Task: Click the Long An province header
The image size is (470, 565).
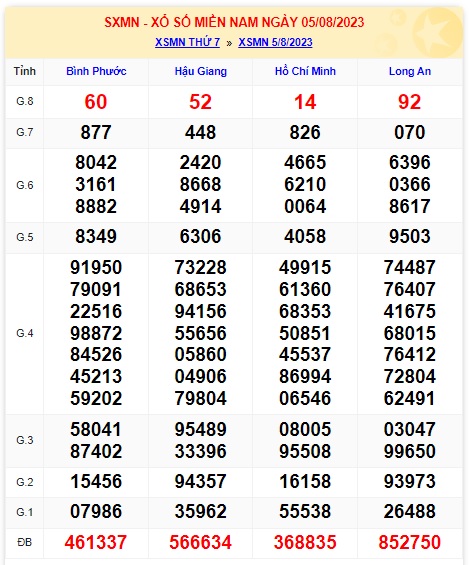Action: point(410,71)
